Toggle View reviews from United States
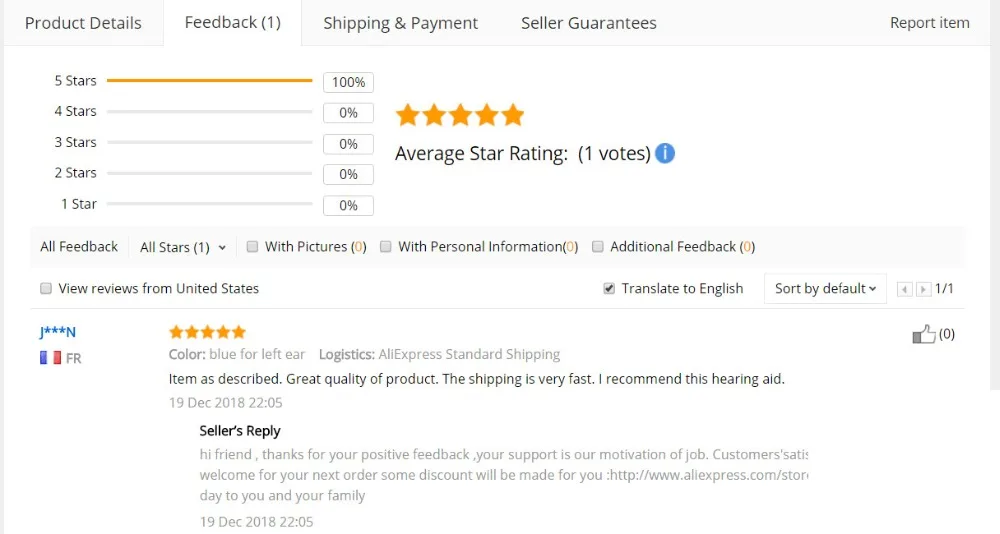 pyautogui.click(x=46, y=288)
